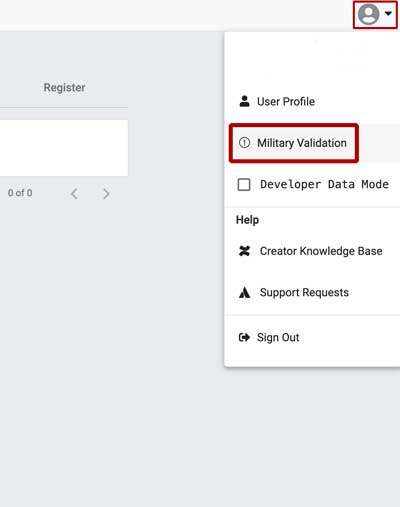Toggle Developer Data Mode via its label
Image resolution: width=400 pixels, height=507 pixels.
click(x=324, y=184)
